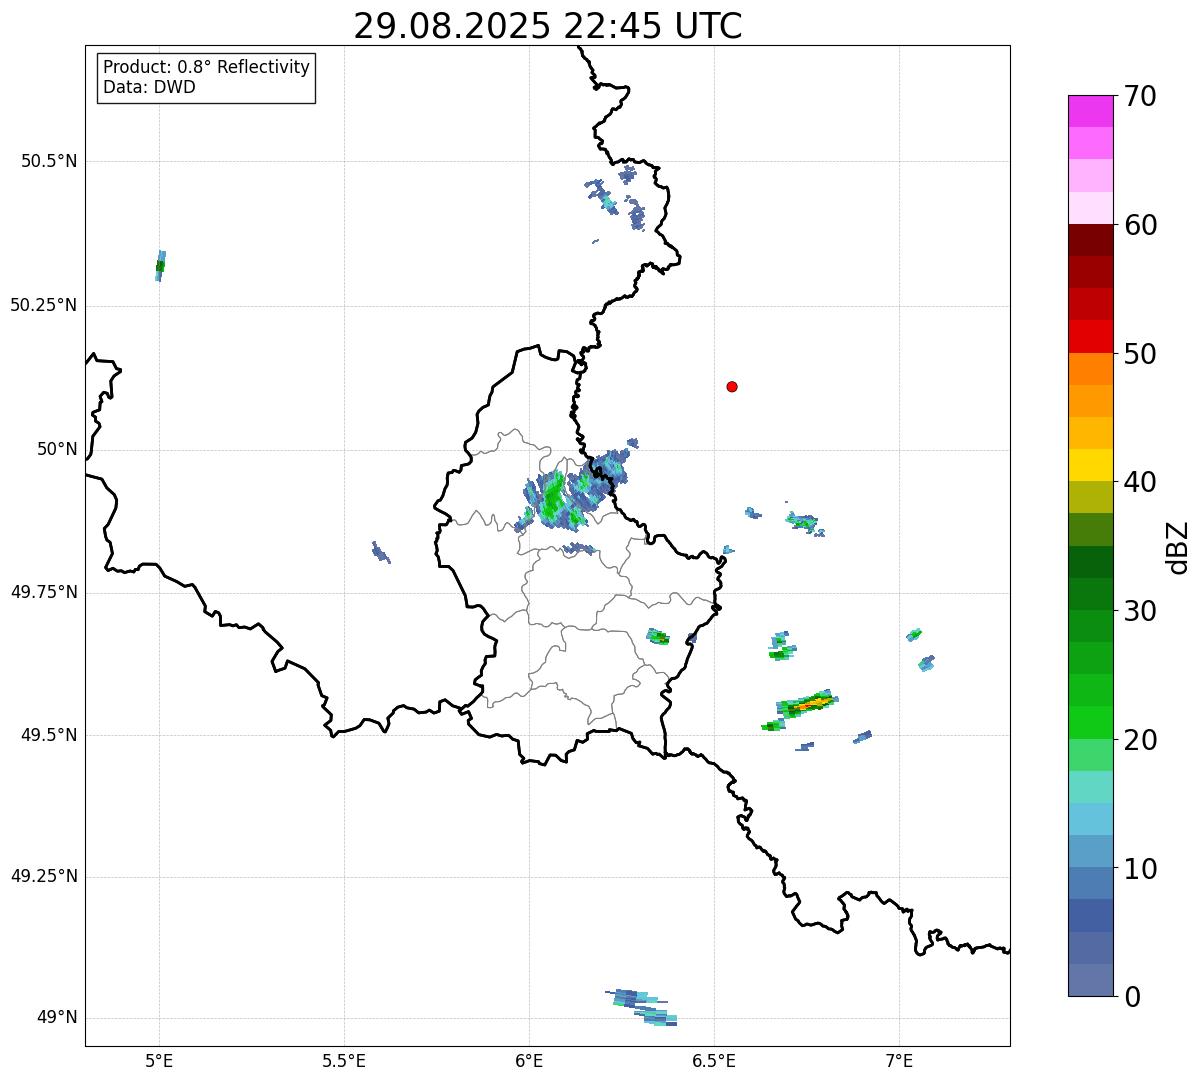This screenshot has height=1081, width=1202.
Task: Click the 6°E longitude label
Action: (529, 1060)
